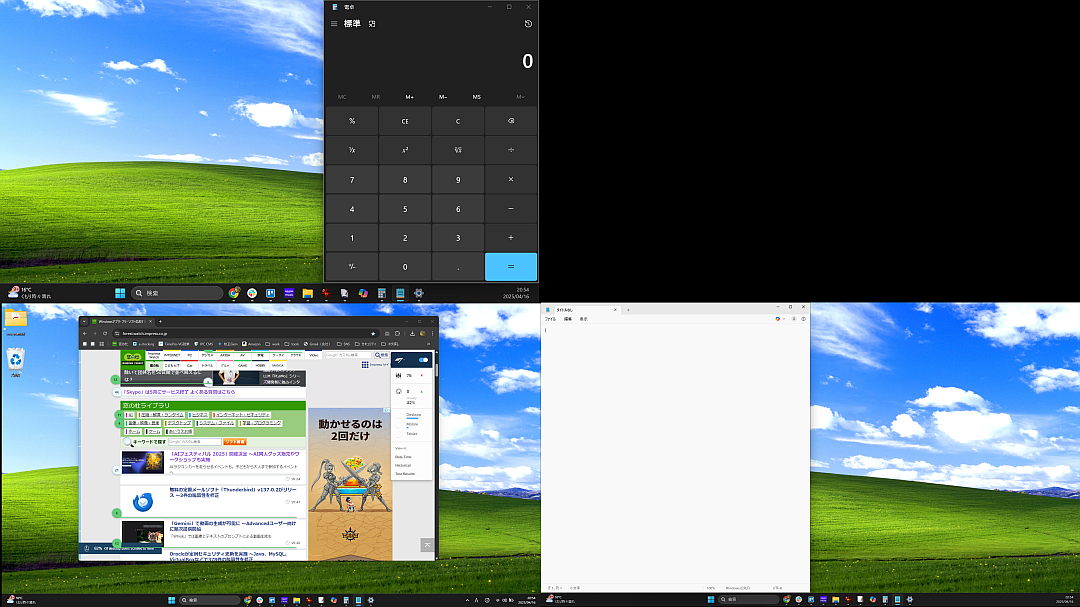The image size is (1080, 607).
Task: Add a new tab in Notepad
Action: tap(628, 310)
